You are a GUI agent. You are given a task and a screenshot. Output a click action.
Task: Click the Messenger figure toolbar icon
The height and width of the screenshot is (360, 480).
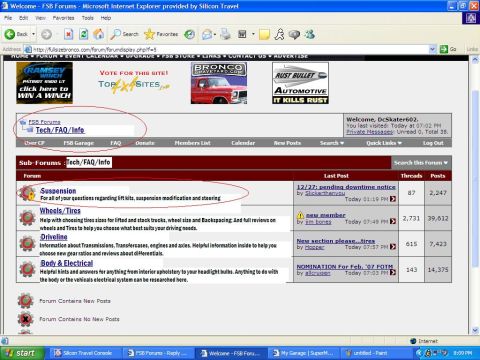point(279,34)
